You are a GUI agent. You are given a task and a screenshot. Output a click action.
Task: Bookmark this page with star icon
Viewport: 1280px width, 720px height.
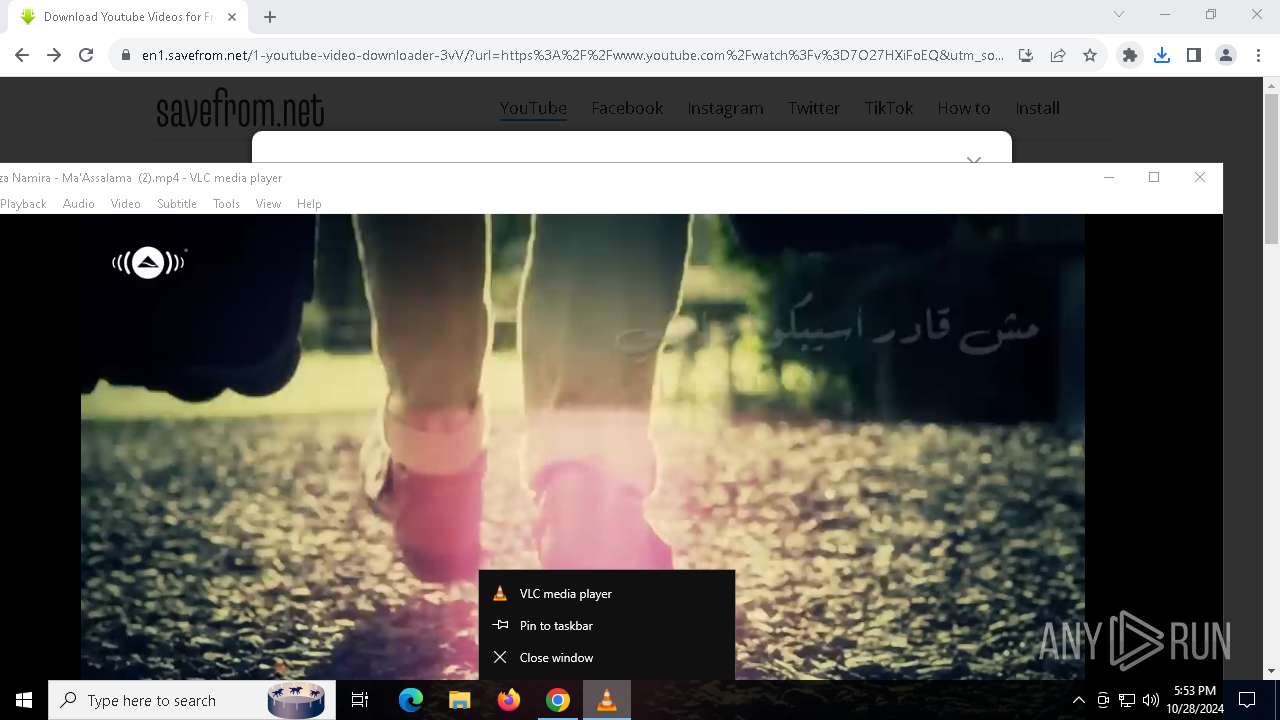tap(1090, 56)
